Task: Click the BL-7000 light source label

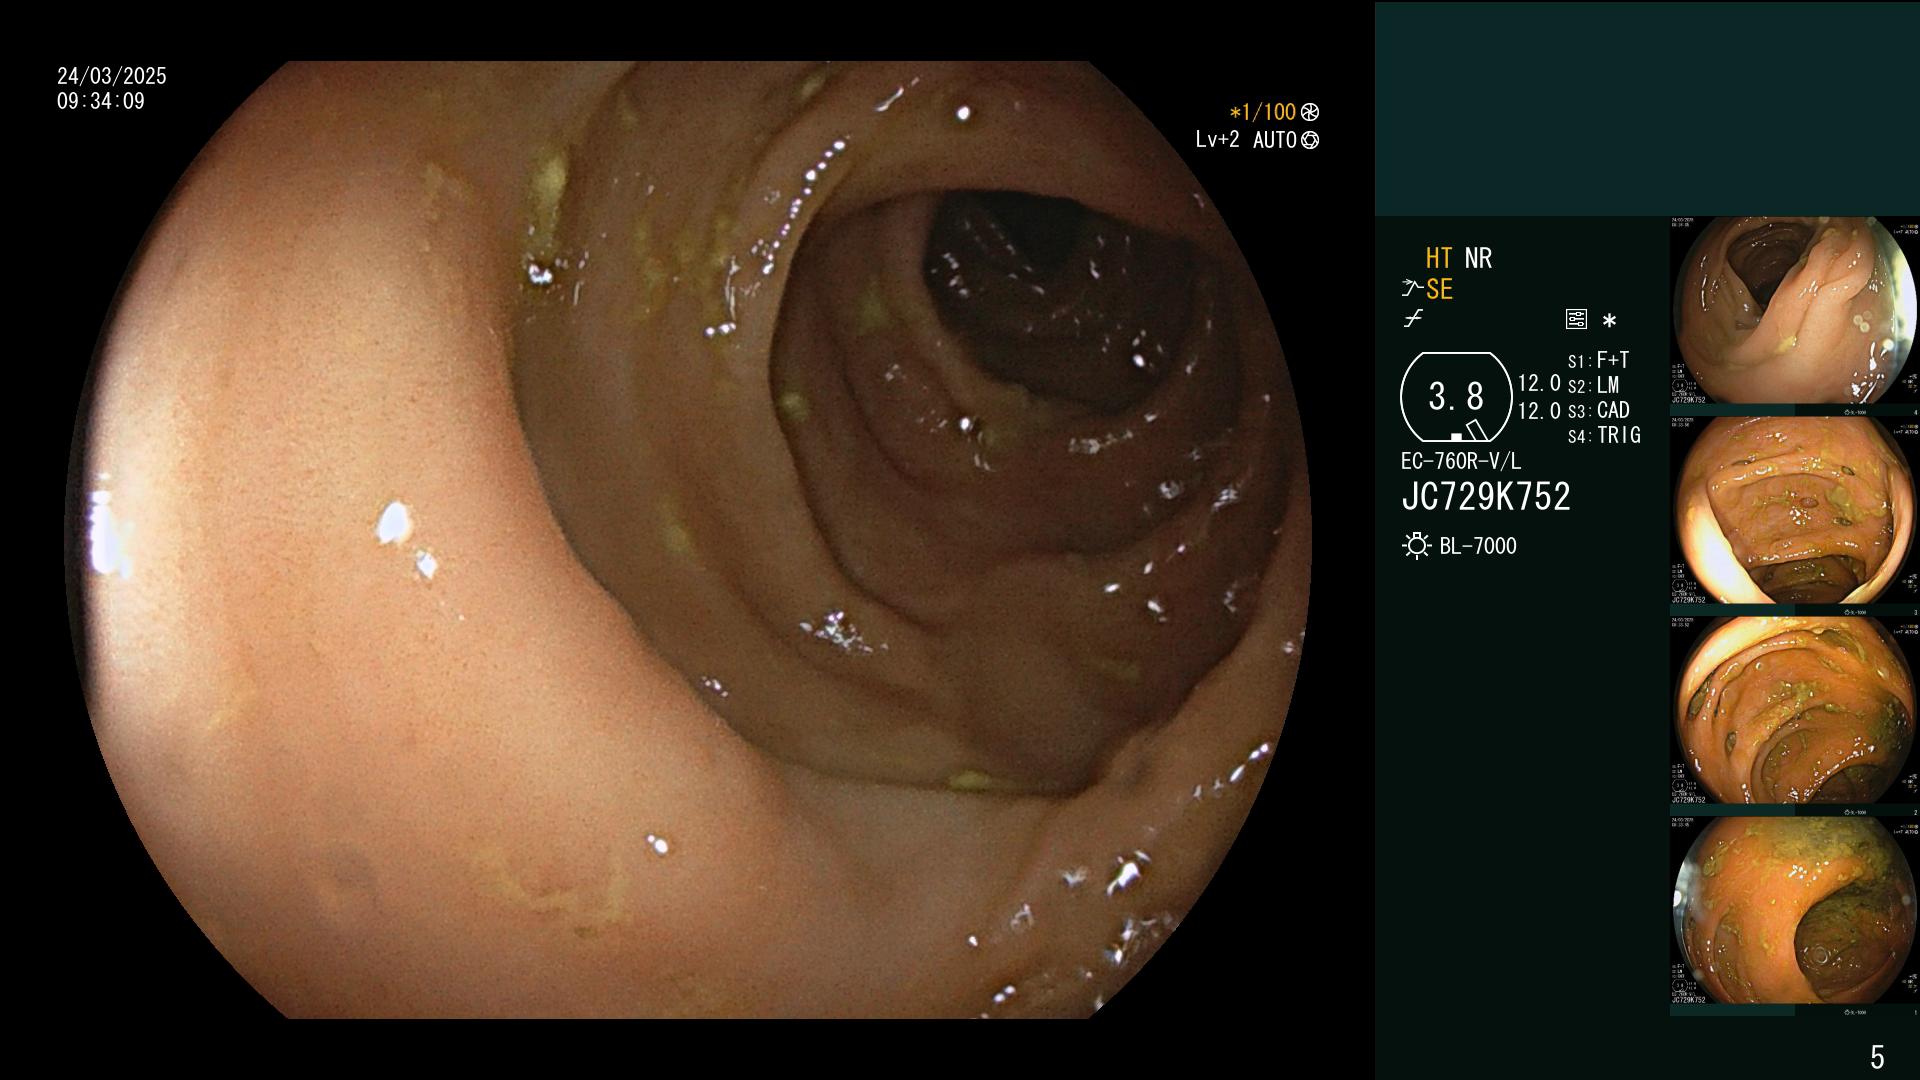Action: [1478, 546]
